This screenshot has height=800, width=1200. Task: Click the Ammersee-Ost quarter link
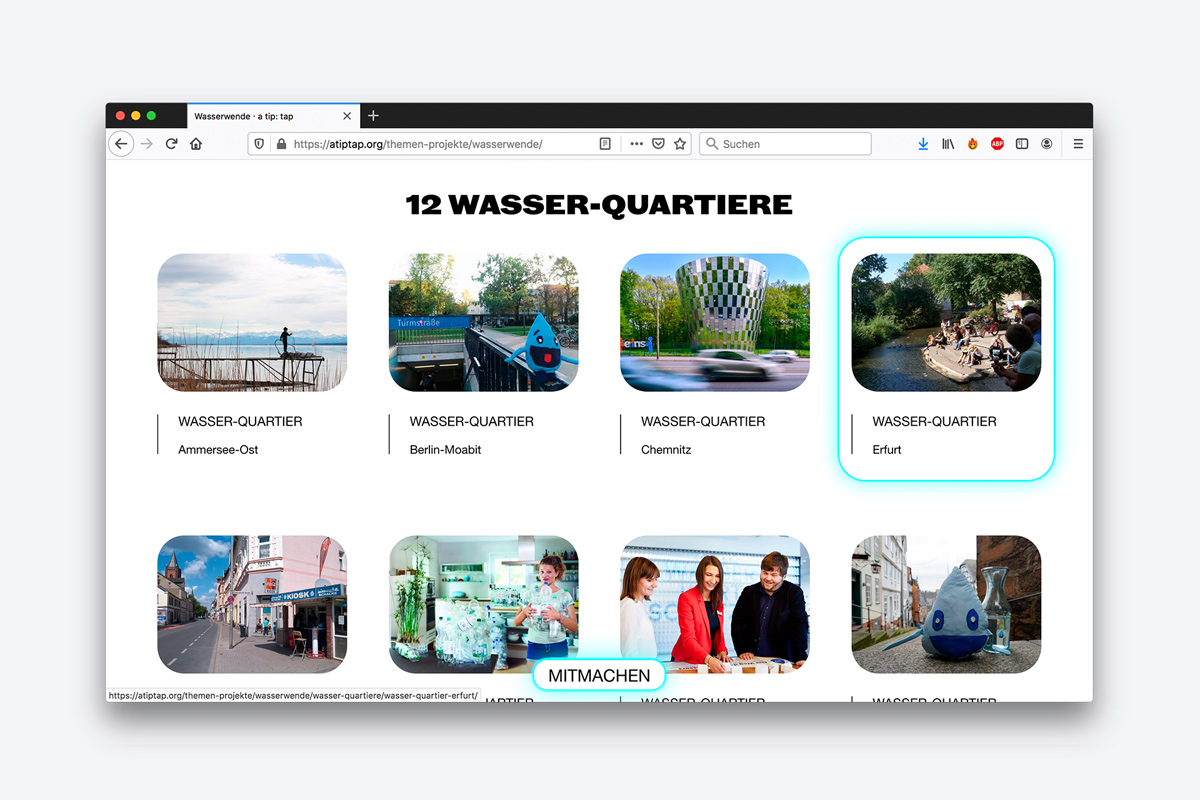coord(218,450)
